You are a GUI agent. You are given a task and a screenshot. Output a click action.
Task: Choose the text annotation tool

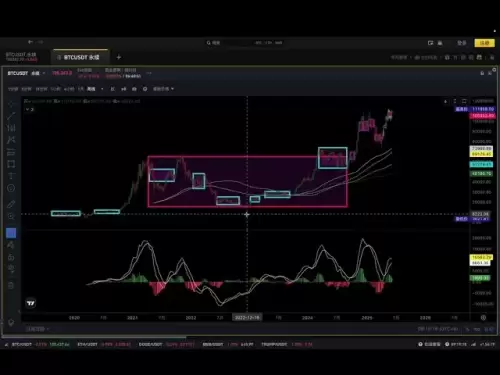coord(11,176)
